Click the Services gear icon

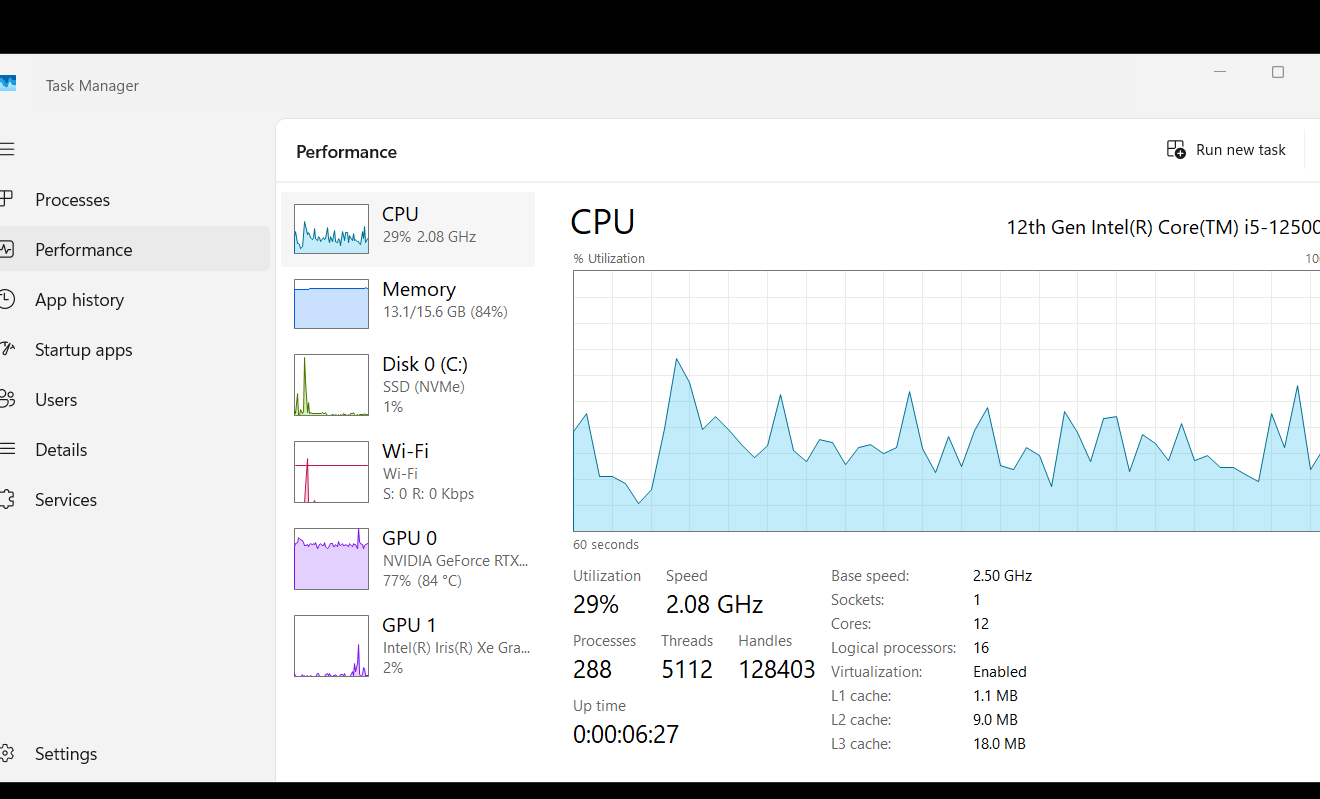tap(7, 499)
